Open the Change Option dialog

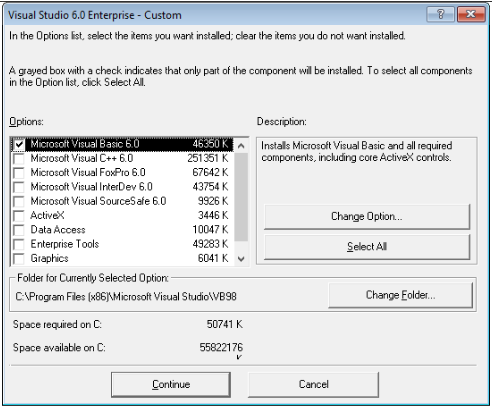tap(367, 217)
